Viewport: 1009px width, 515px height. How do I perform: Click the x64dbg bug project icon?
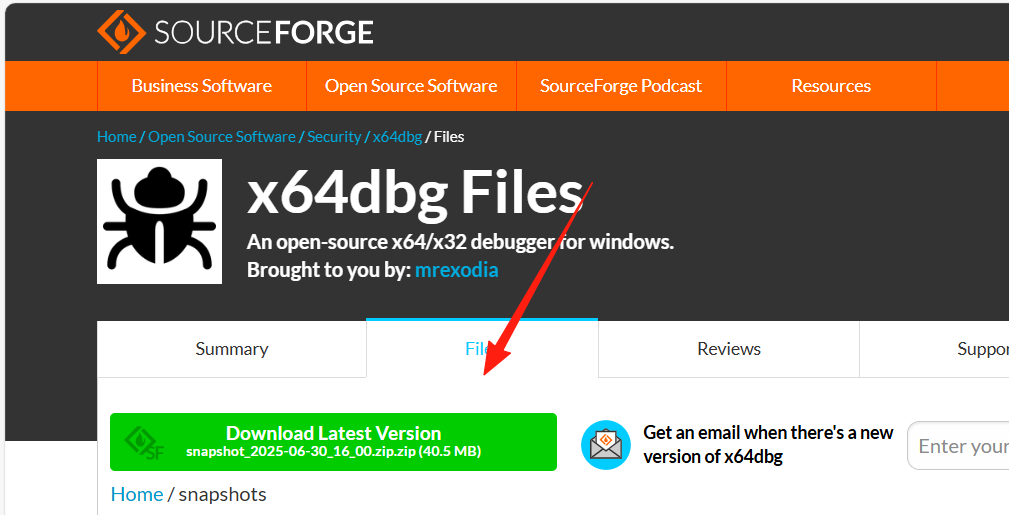click(159, 221)
